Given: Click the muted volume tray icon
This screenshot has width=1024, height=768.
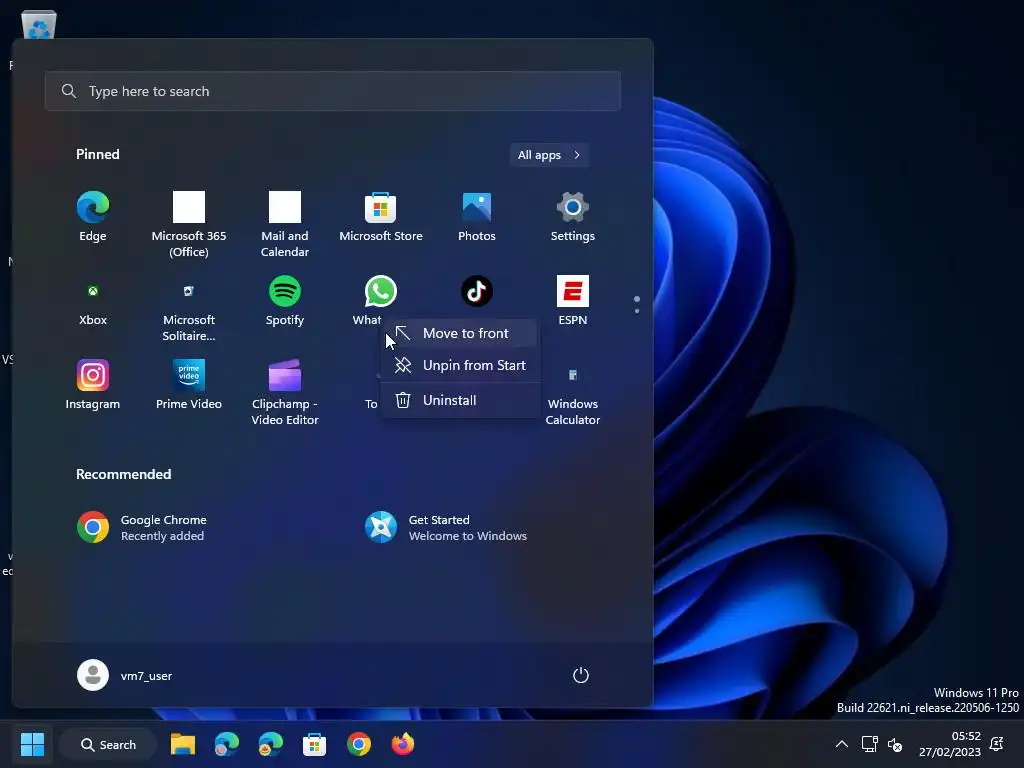Looking at the screenshot, I should click(895, 744).
